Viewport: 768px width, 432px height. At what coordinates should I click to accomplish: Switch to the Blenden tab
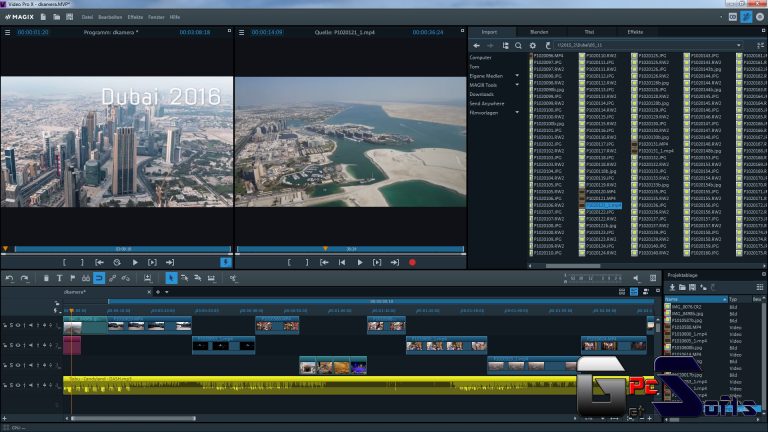point(539,32)
